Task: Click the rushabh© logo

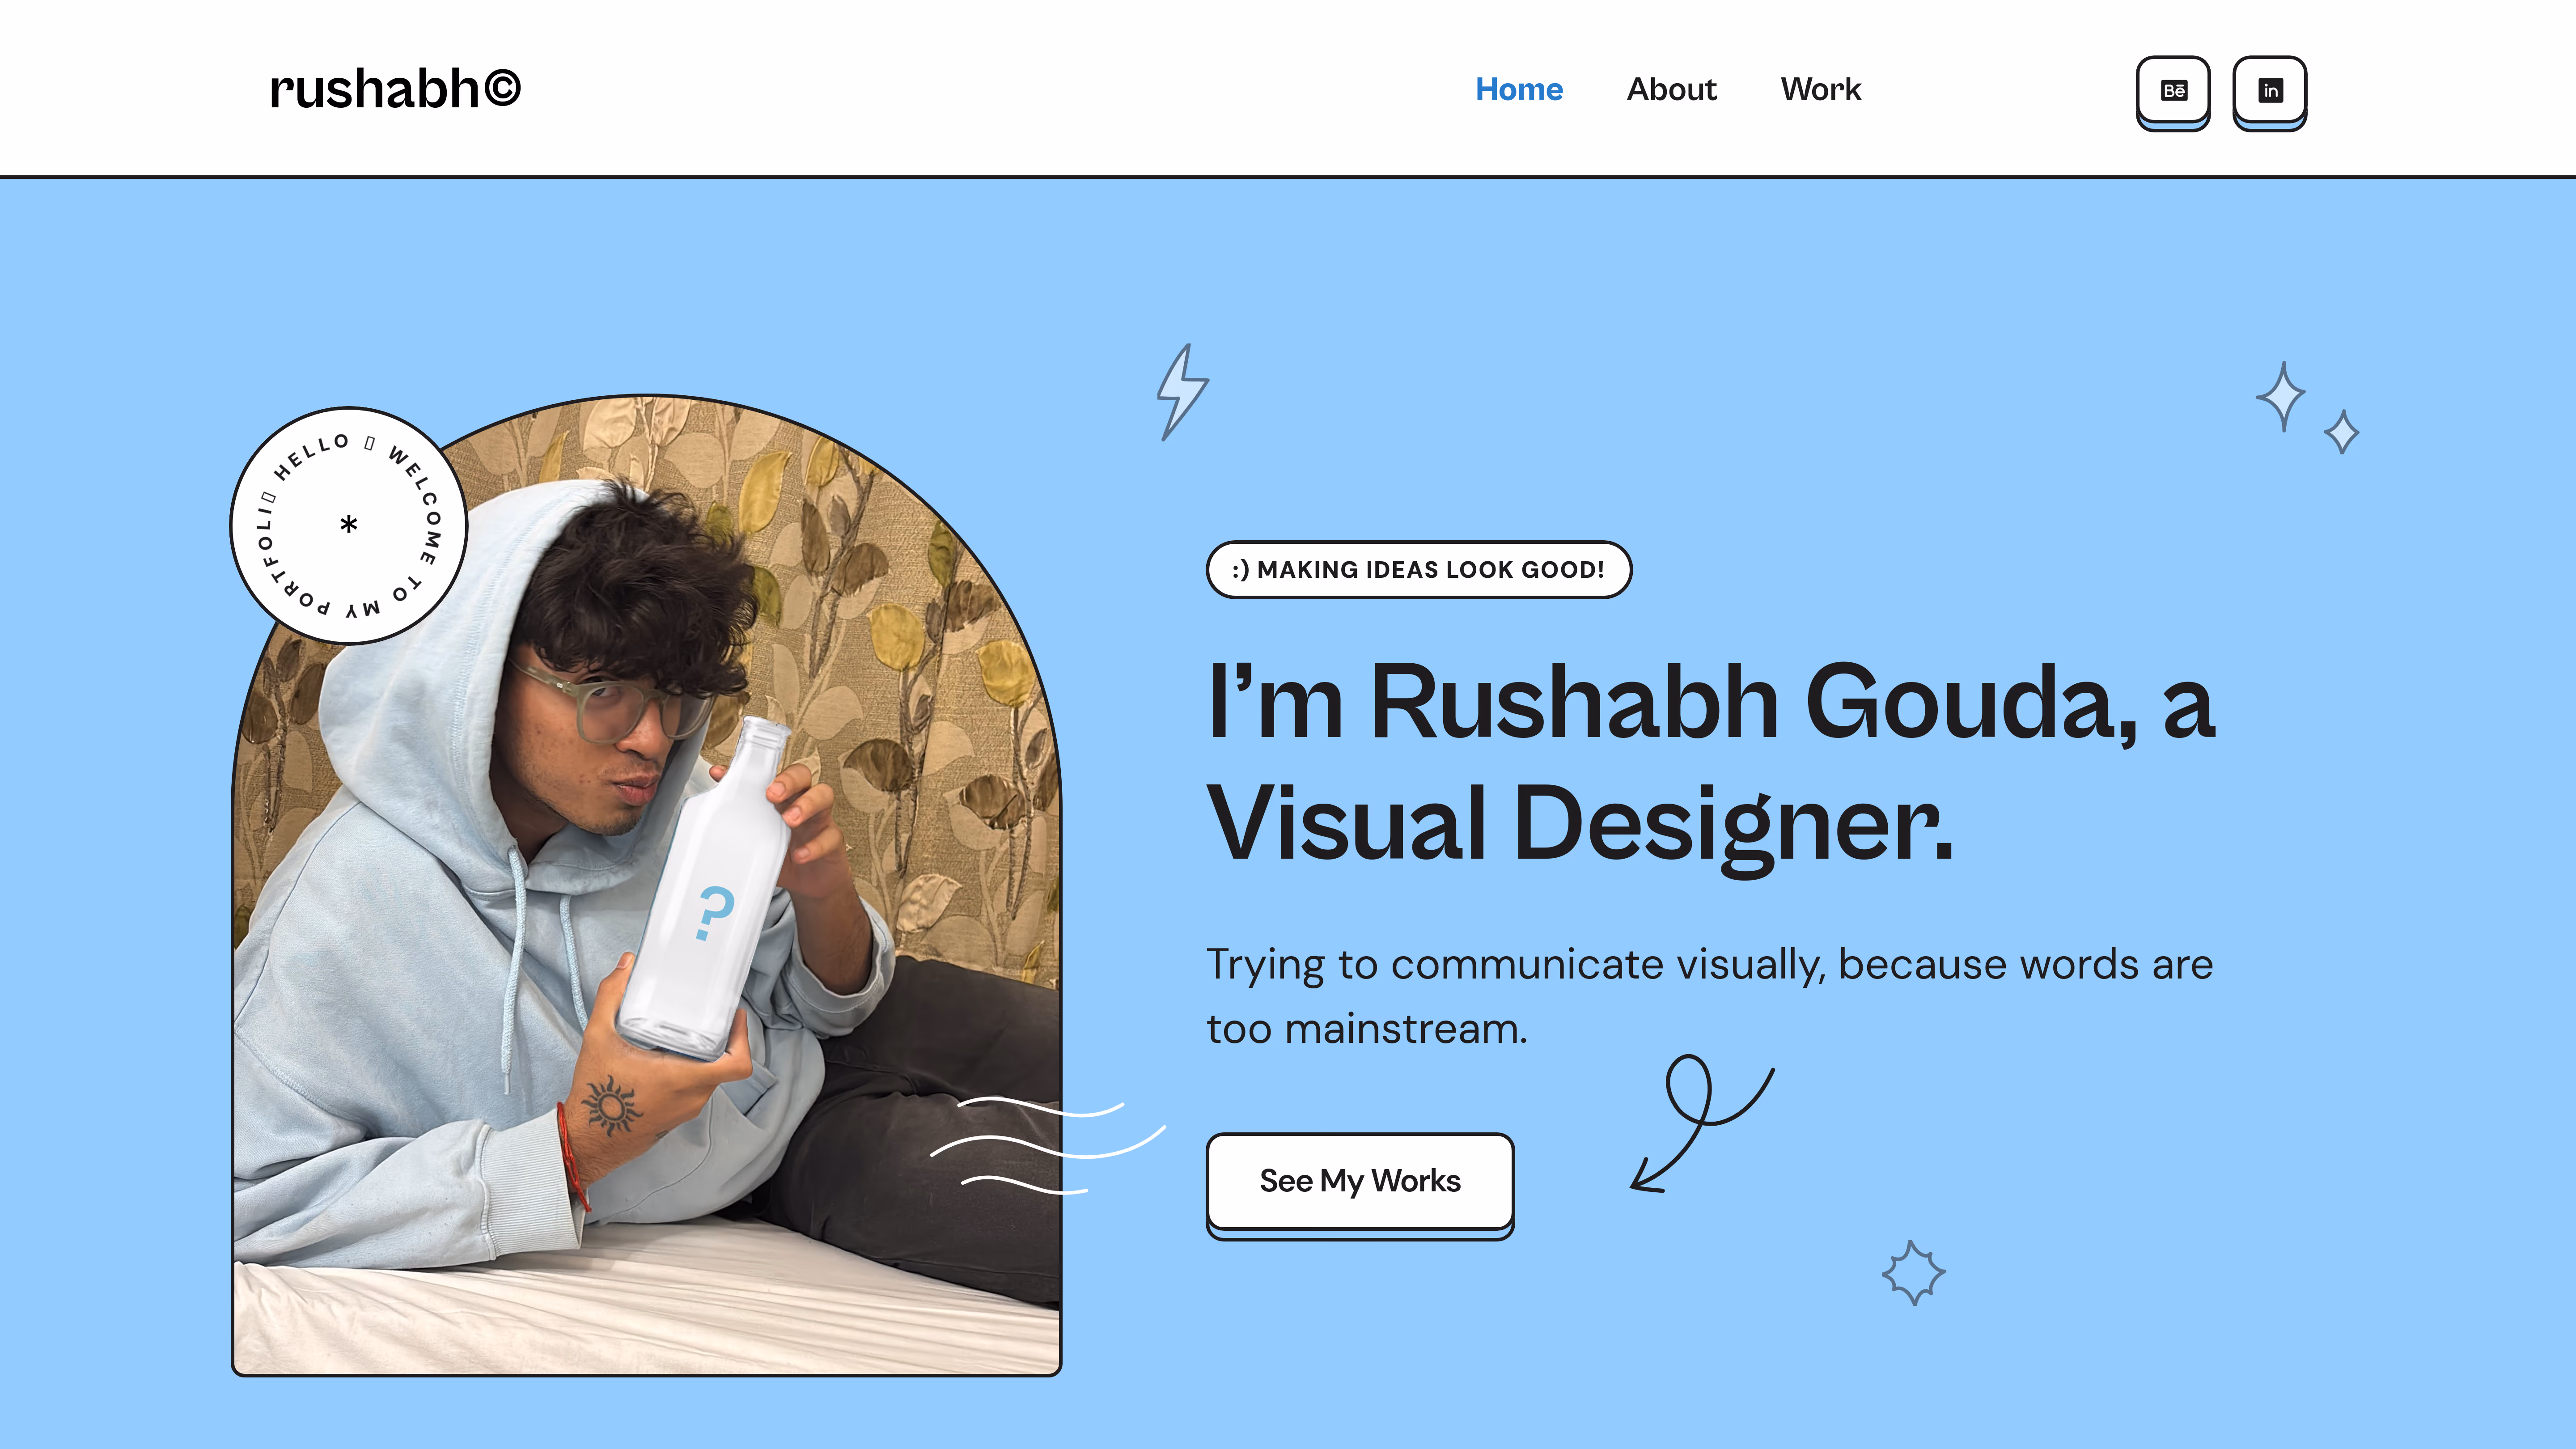Action: click(395, 89)
